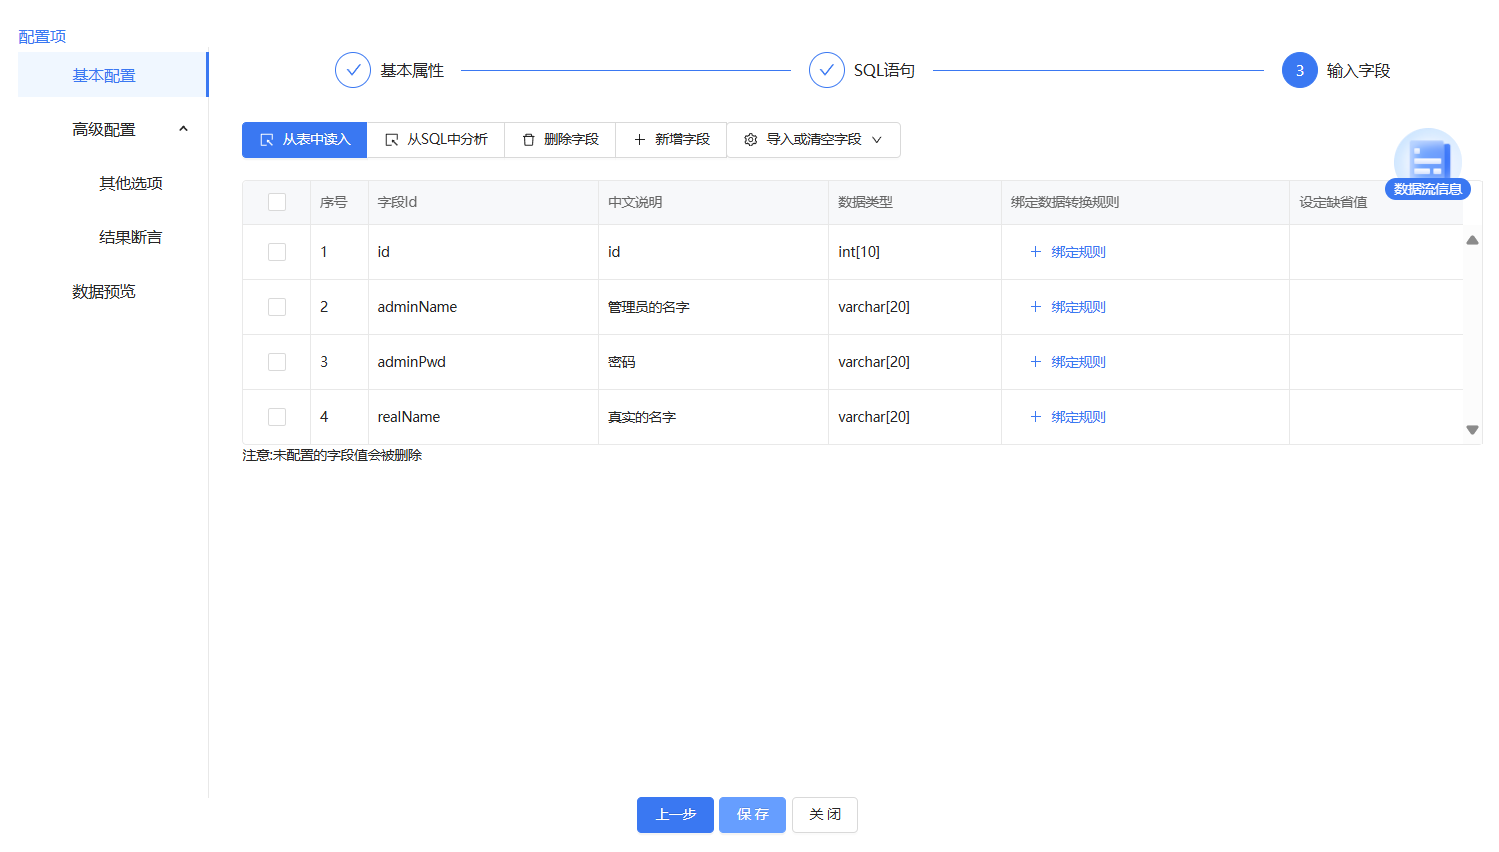The height and width of the screenshot is (852, 1499).
Task: Click 绑定规则 link for adminName row
Action: click(x=1078, y=307)
